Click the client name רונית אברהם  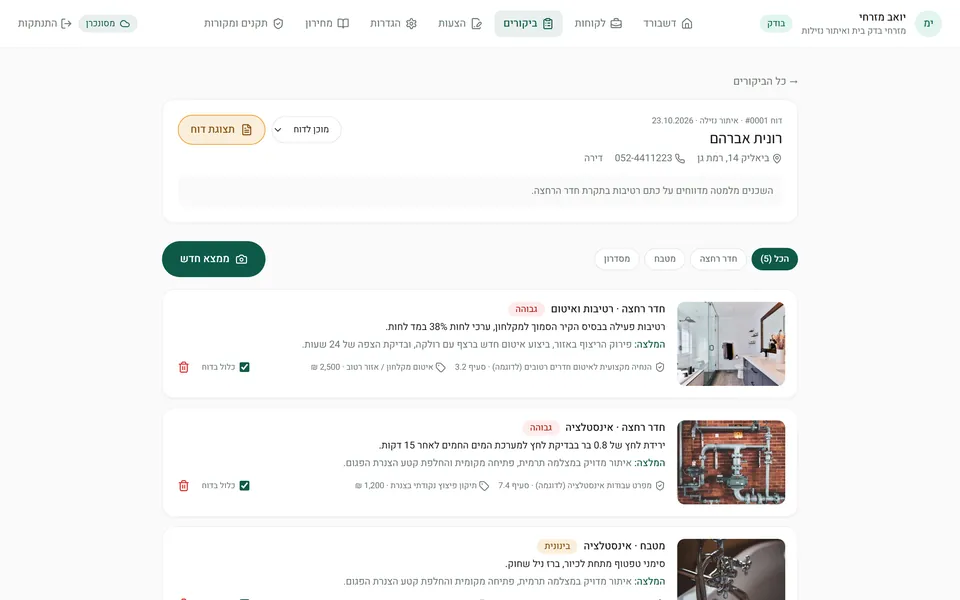(746, 138)
